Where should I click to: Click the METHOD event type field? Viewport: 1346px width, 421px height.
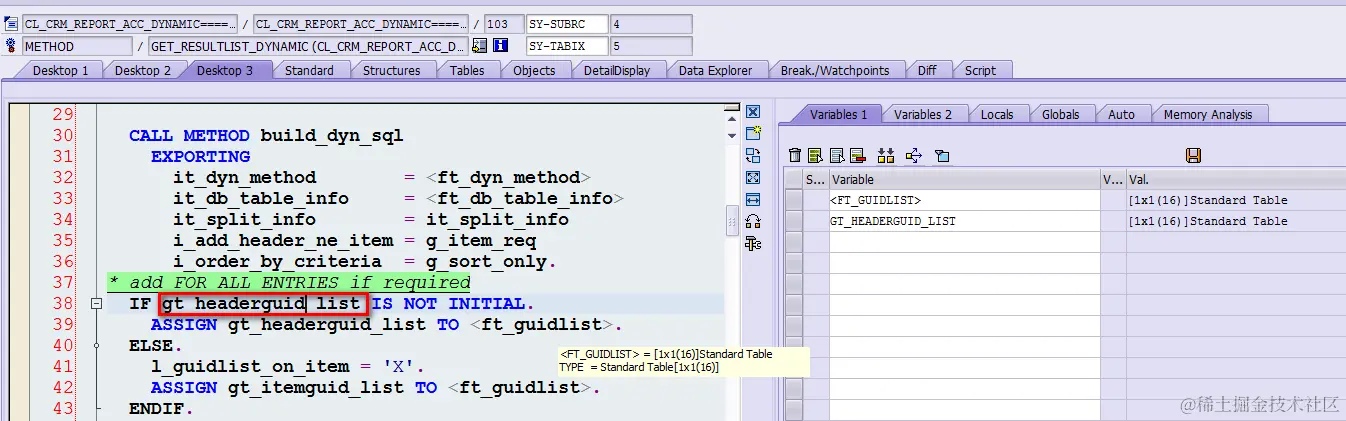click(77, 46)
